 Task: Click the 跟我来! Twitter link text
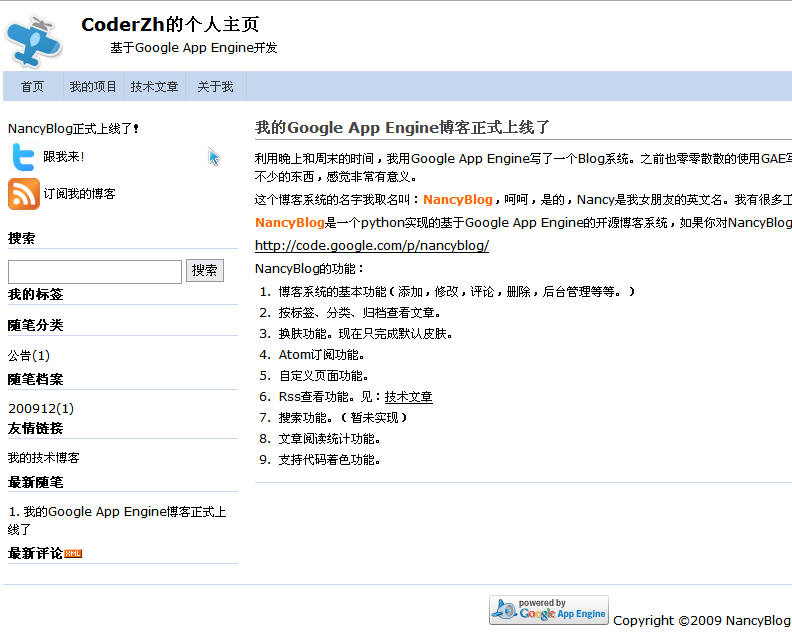[x=64, y=157]
